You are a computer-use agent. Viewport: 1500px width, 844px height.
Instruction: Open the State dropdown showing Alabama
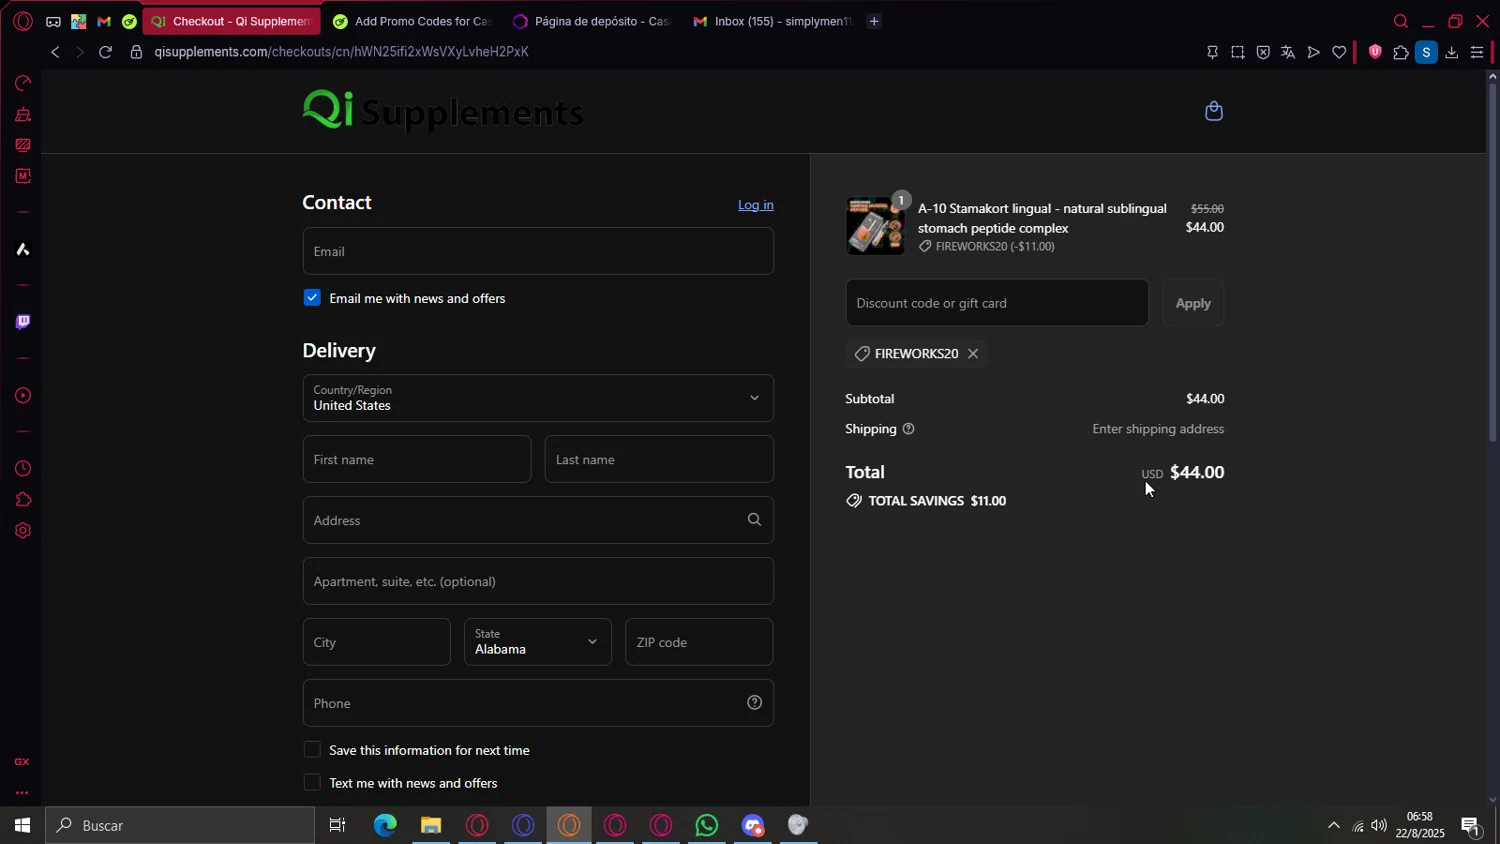(x=538, y=642)
